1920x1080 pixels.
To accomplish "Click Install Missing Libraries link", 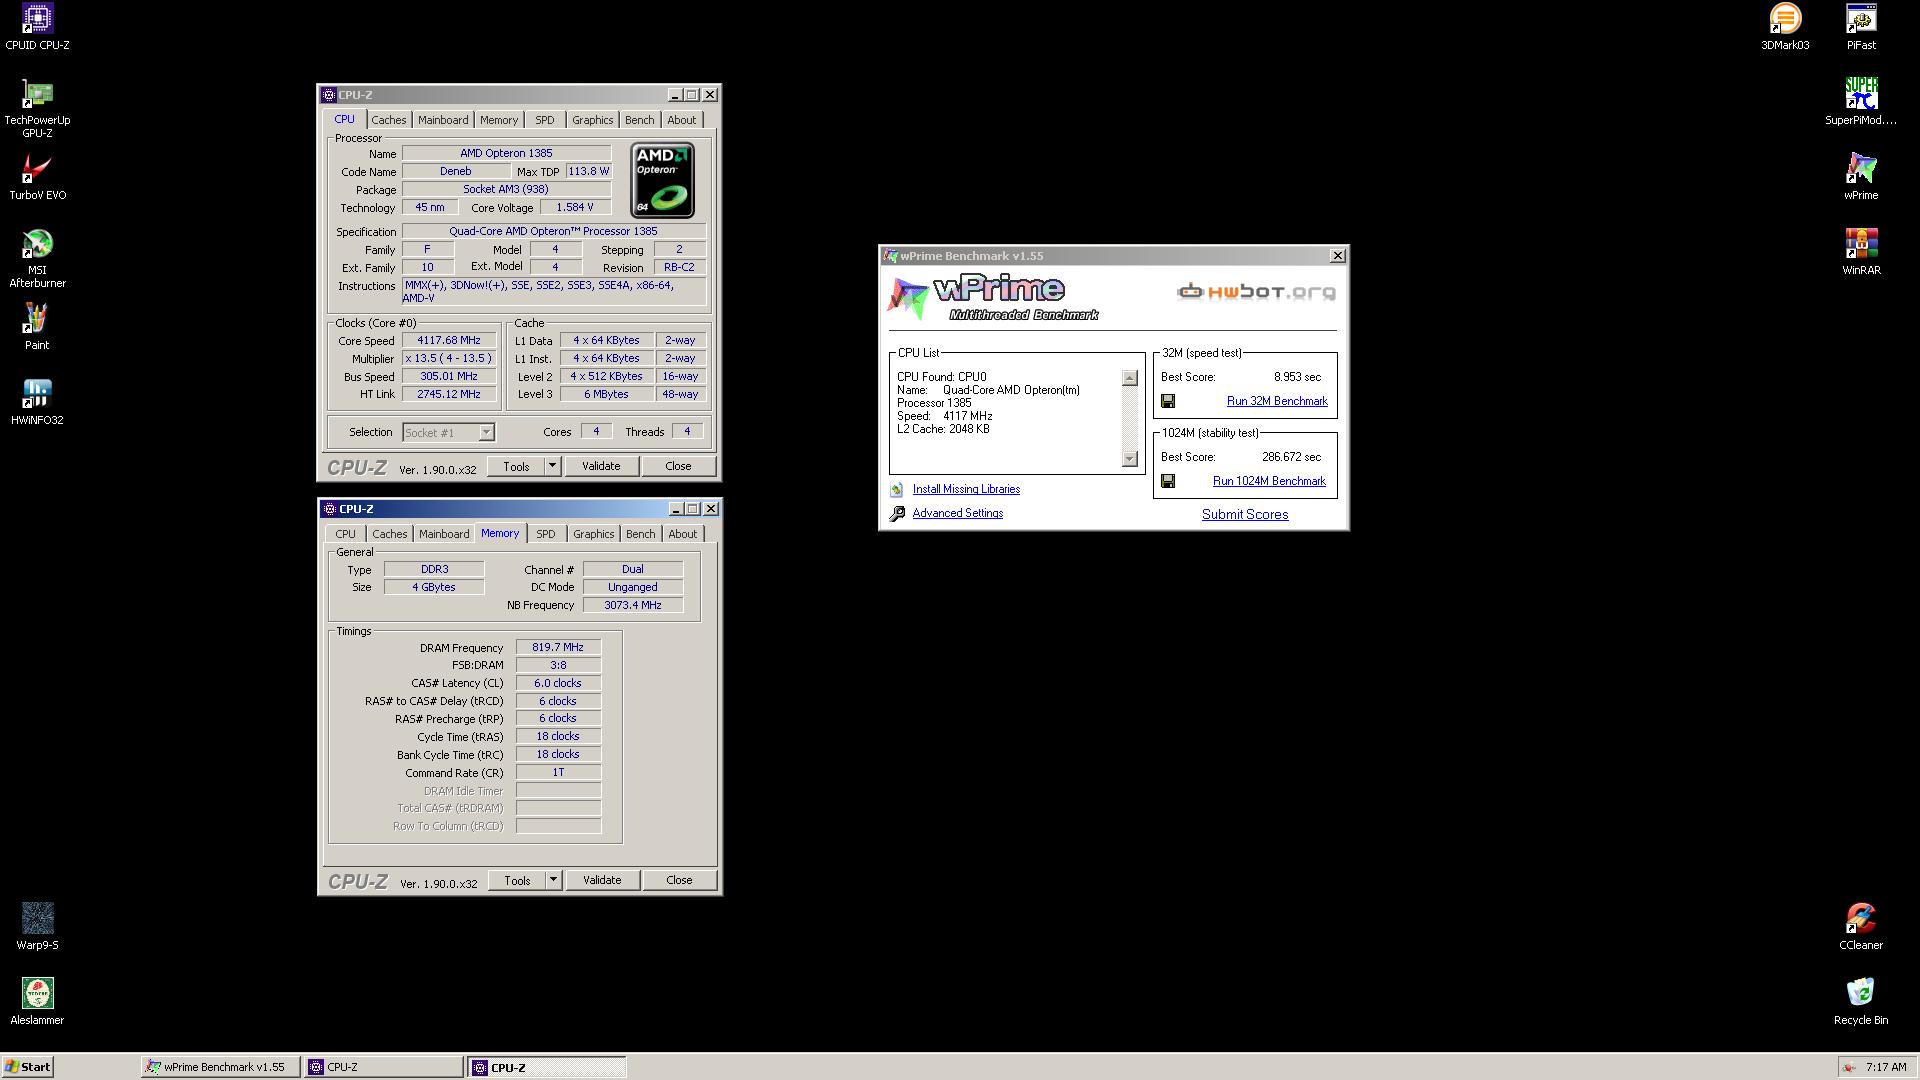I will pyautogui.click(x=966, y=489).
